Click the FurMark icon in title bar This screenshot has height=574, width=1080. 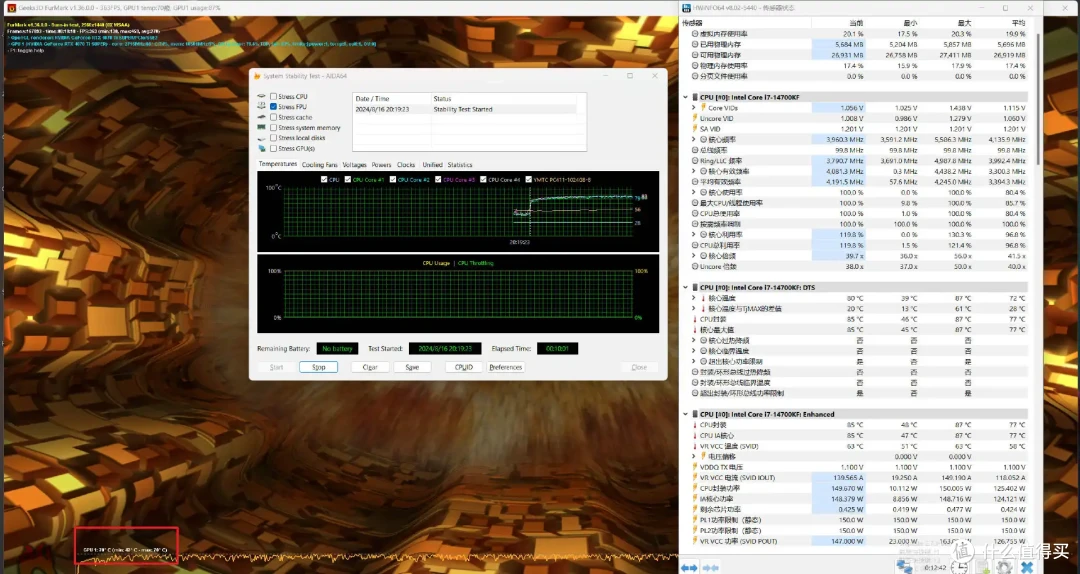coord(12,8)
